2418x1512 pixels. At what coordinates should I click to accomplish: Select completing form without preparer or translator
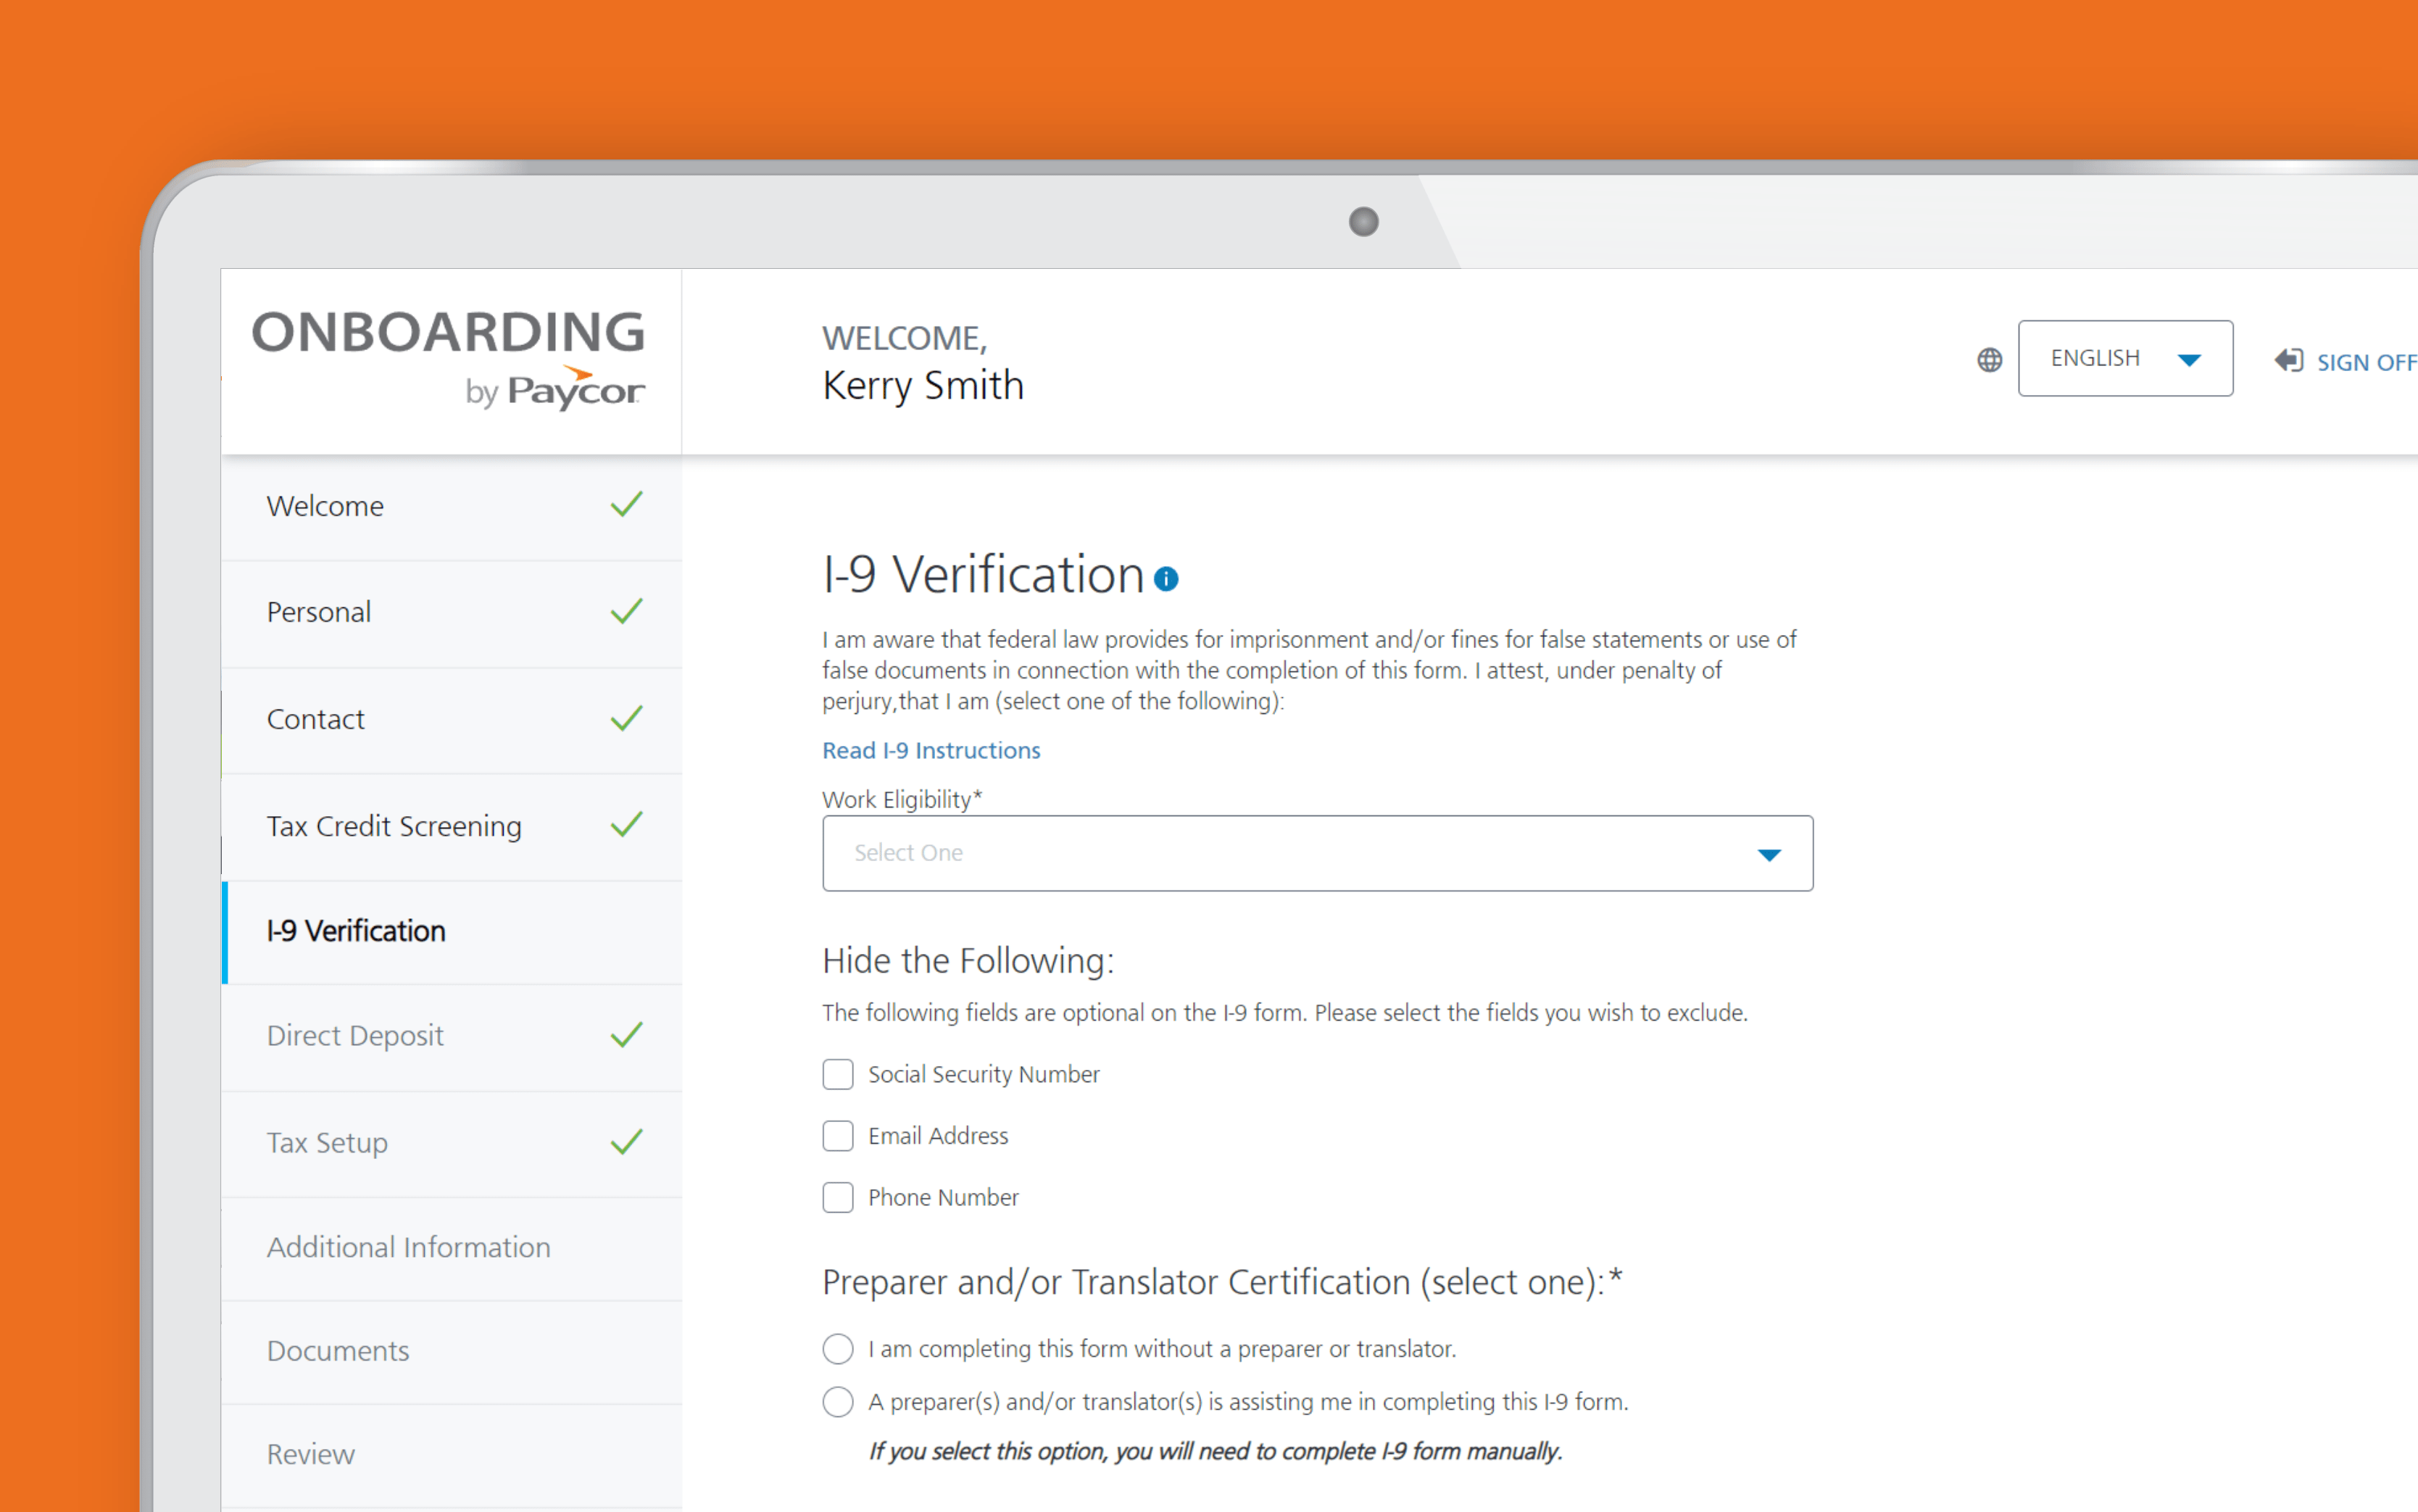[x=838, y=1349]
